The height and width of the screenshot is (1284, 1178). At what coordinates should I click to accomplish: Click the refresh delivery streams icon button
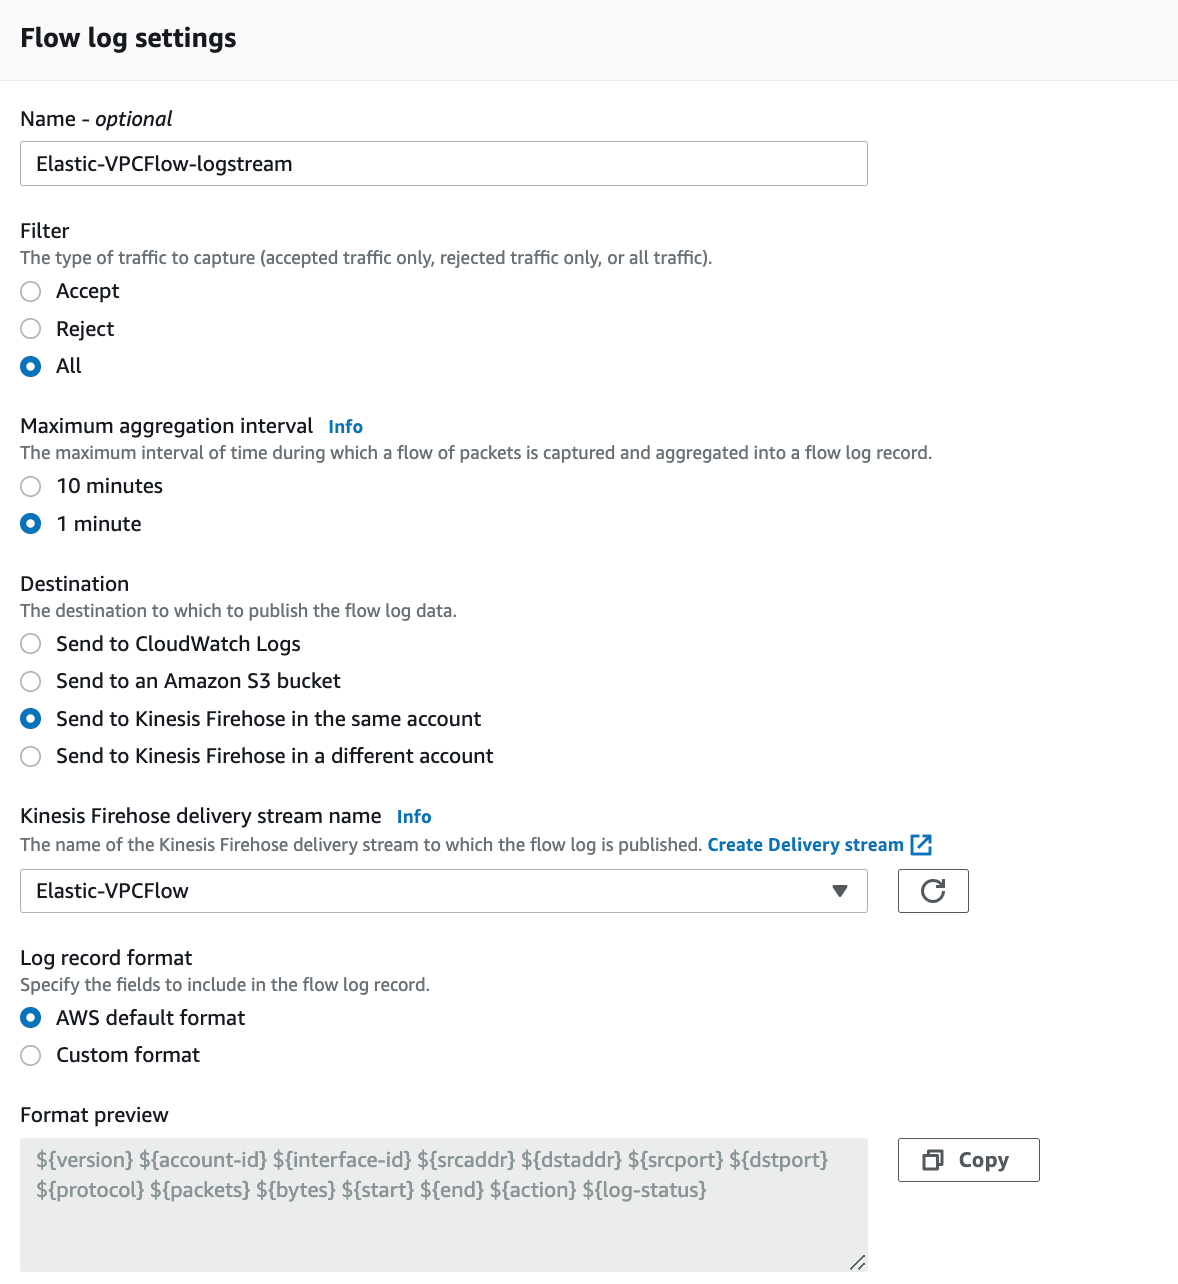[x=933, y=891]
